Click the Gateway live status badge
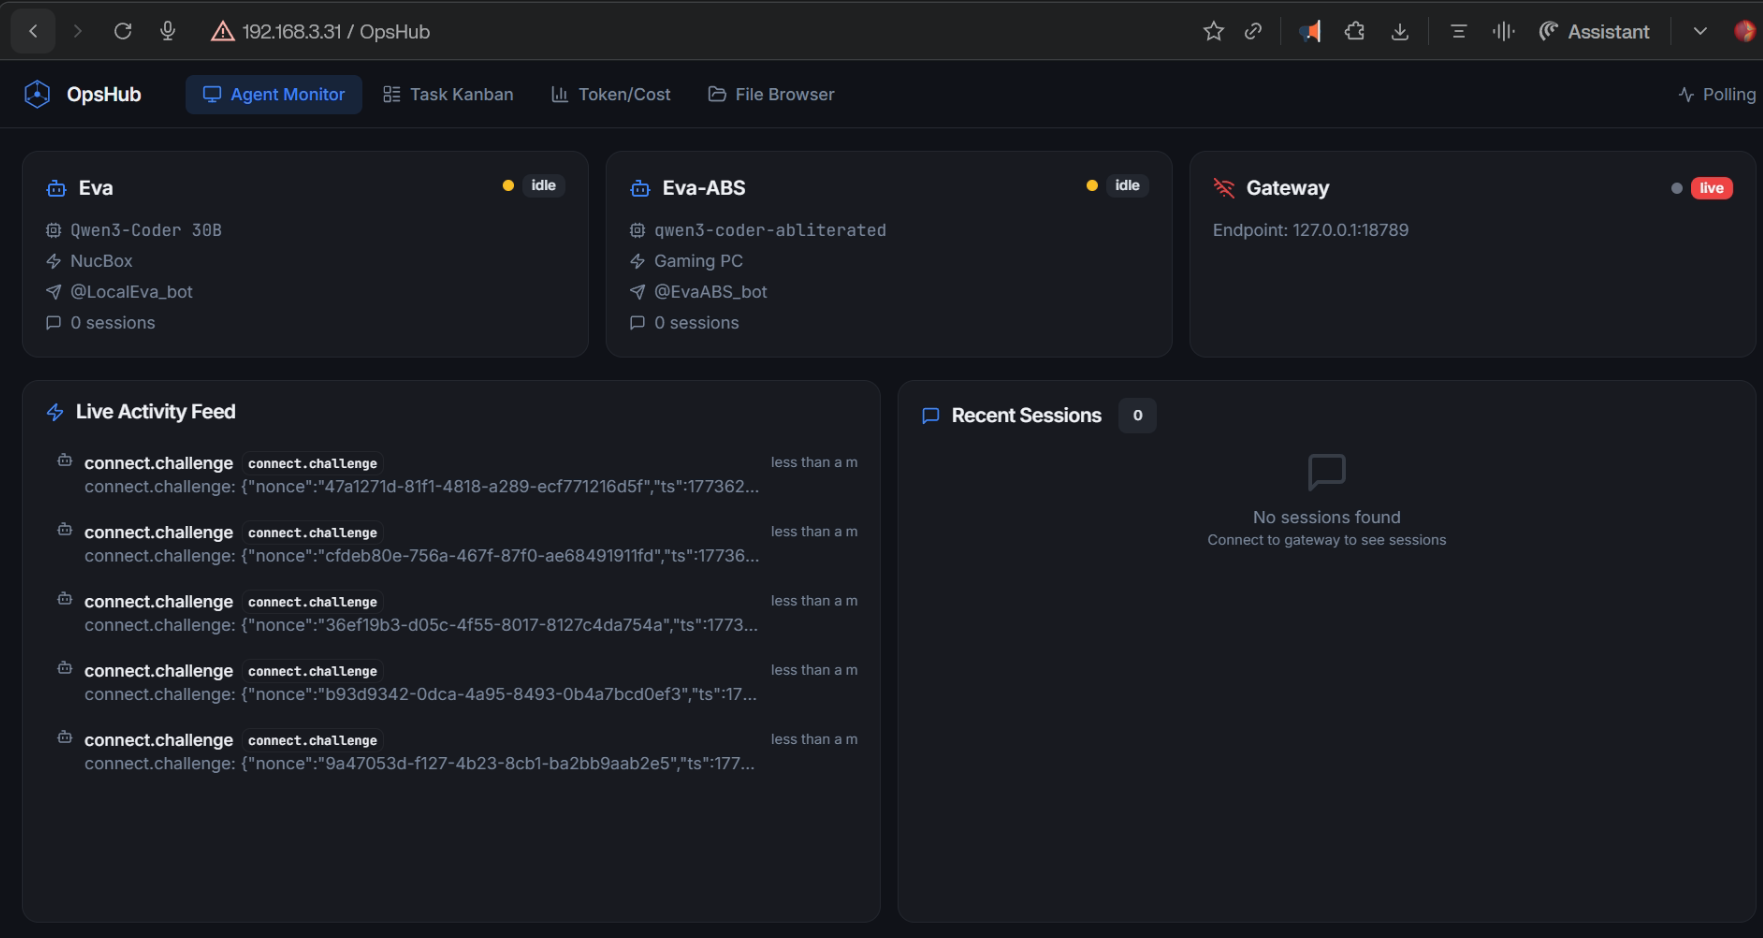This screenshot has height=938, width=1763. click(1711, 188)
